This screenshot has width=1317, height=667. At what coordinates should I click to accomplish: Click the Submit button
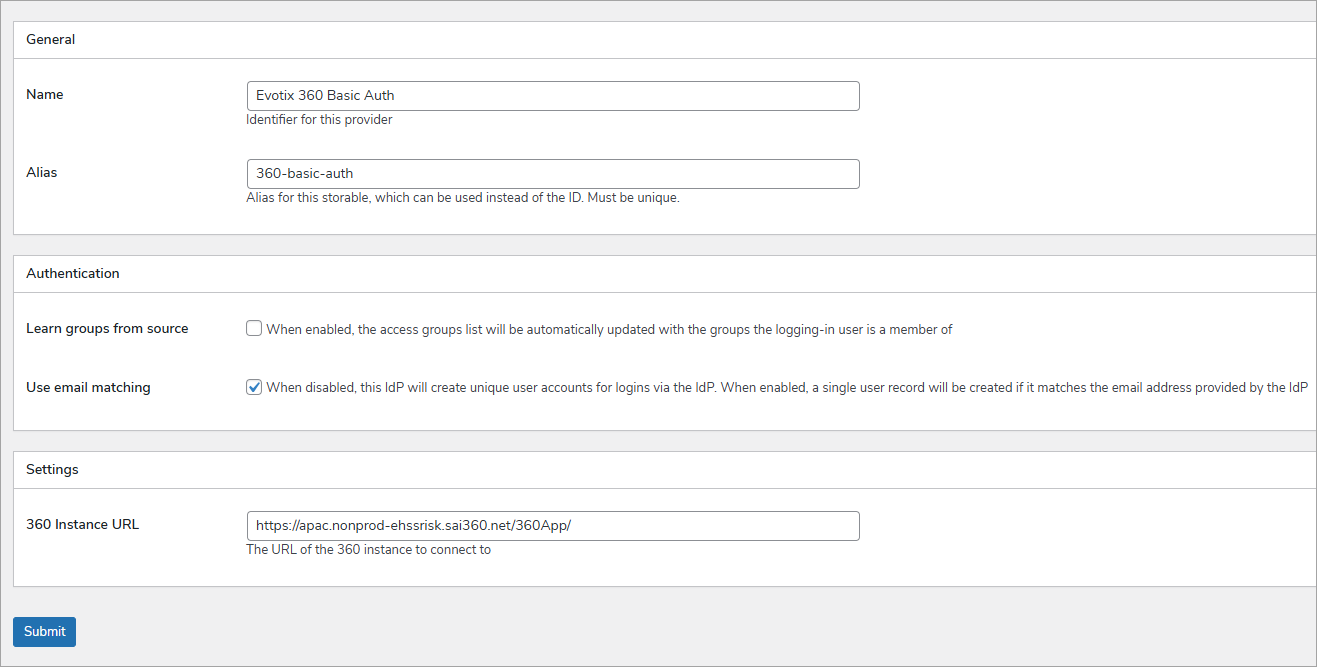[x=44, y=631]
